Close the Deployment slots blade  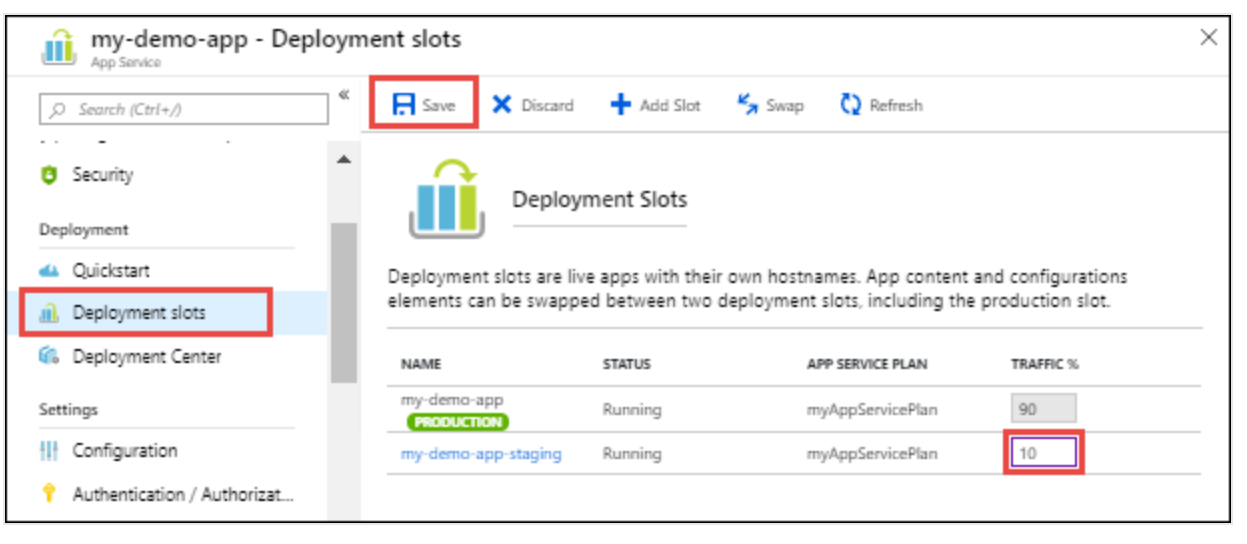tap(1208, 38)
